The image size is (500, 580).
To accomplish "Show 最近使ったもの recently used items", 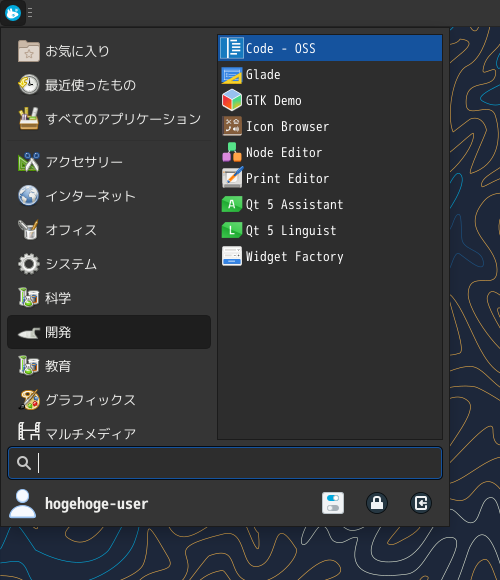I will coord(109,85).
